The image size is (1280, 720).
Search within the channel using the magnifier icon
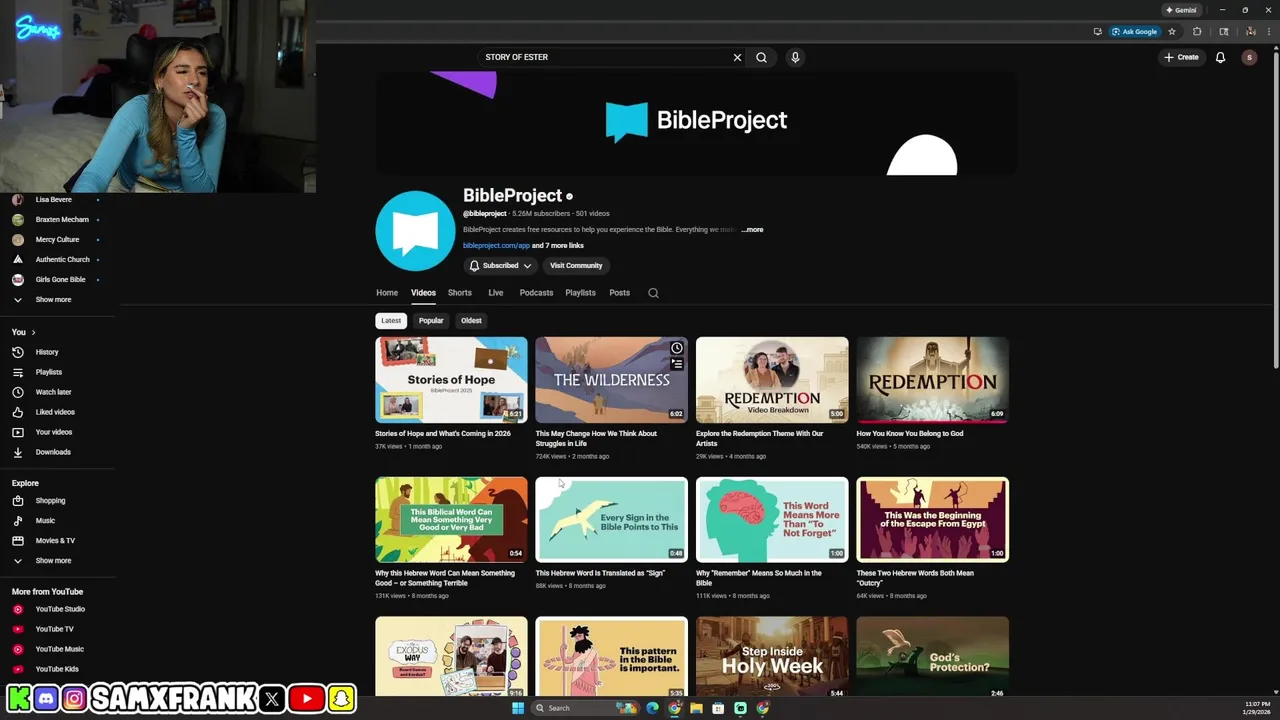[653, 293]
